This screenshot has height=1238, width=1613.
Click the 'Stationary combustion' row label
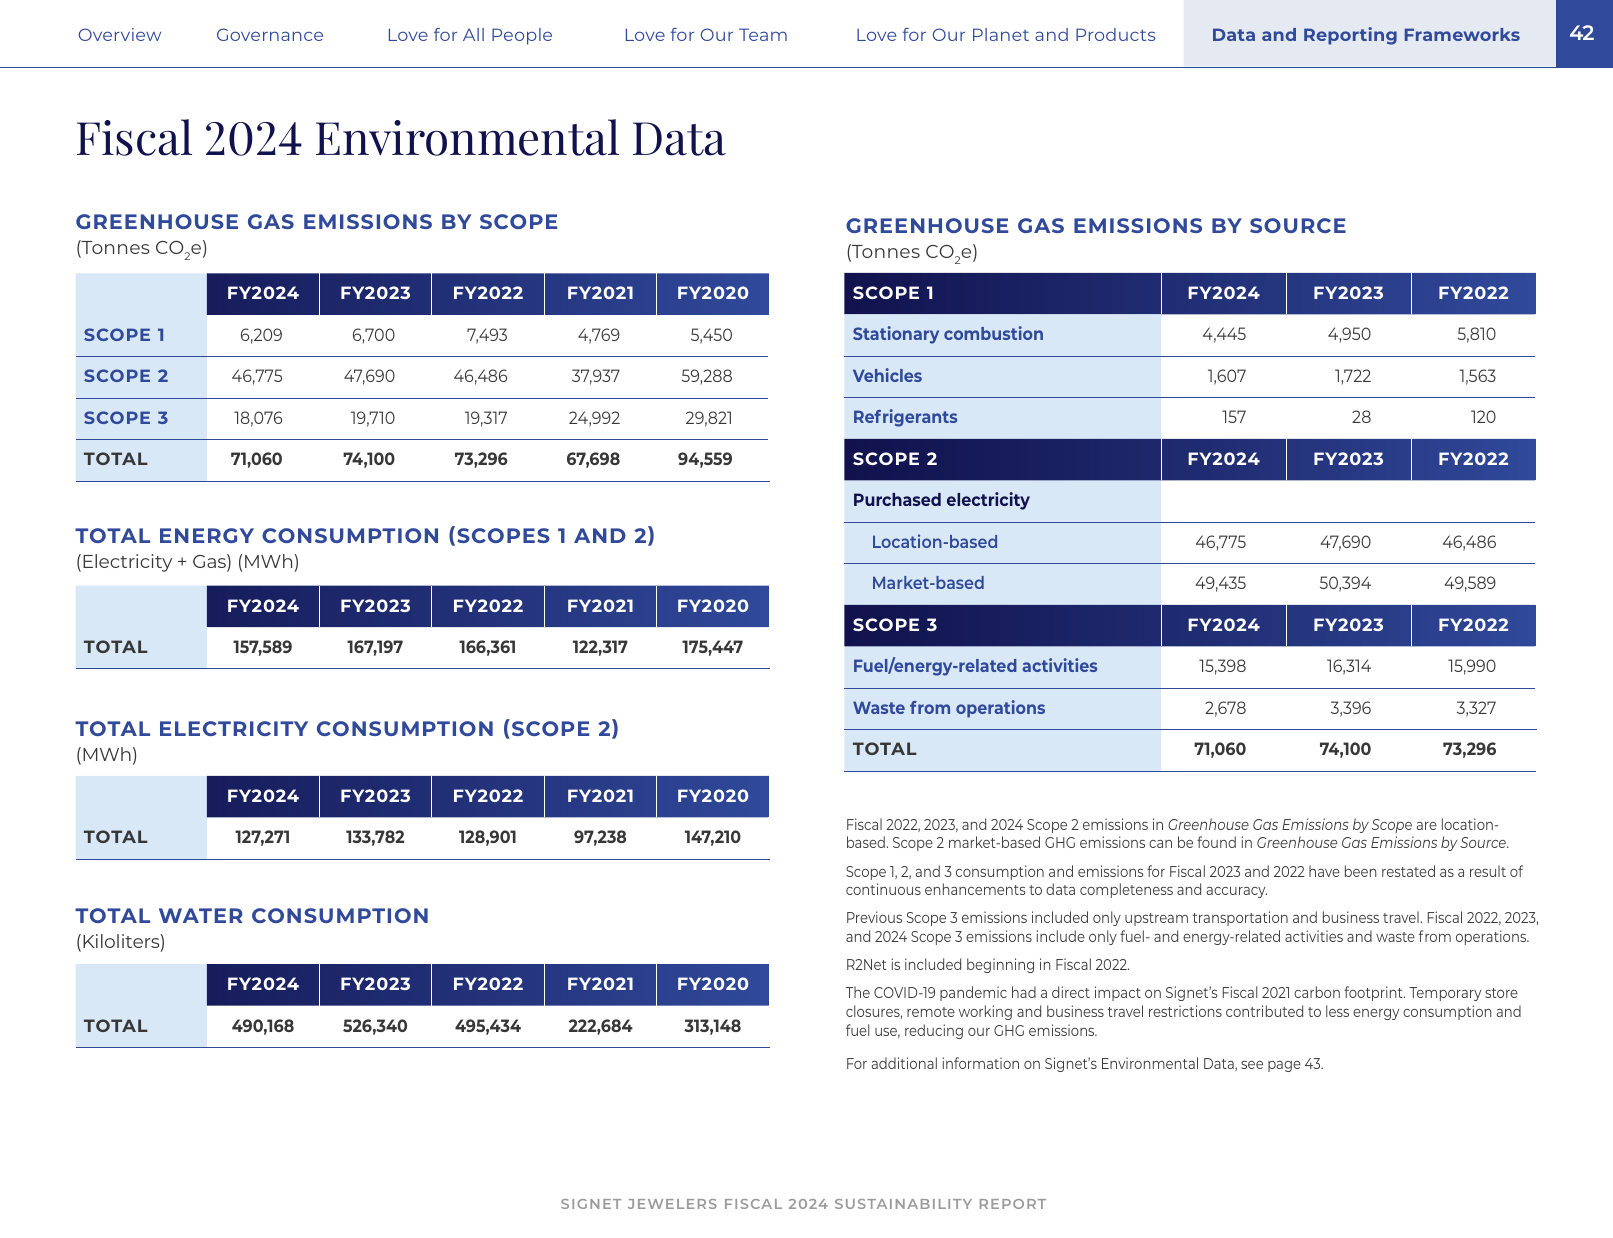pos(948,334)
